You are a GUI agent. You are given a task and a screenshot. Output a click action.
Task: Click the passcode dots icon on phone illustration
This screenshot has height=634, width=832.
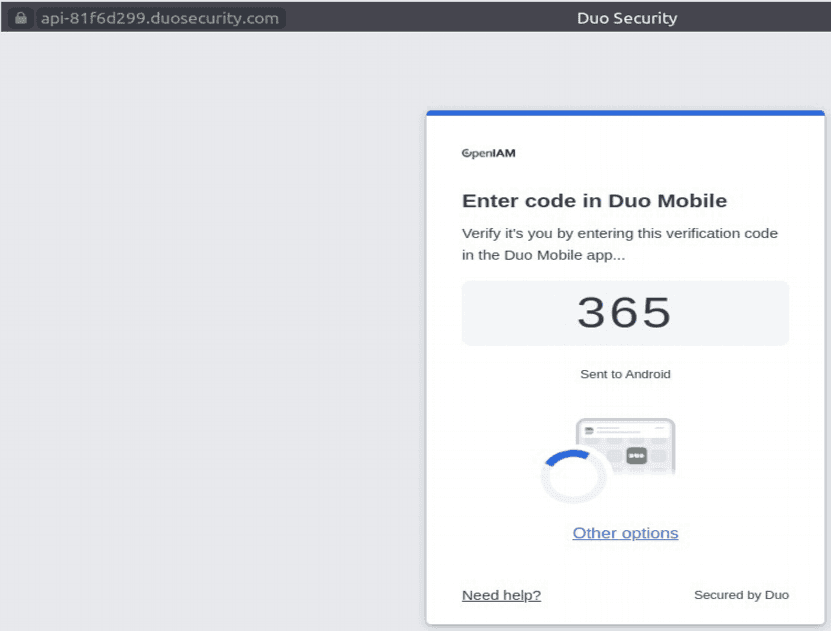(637, 455)
